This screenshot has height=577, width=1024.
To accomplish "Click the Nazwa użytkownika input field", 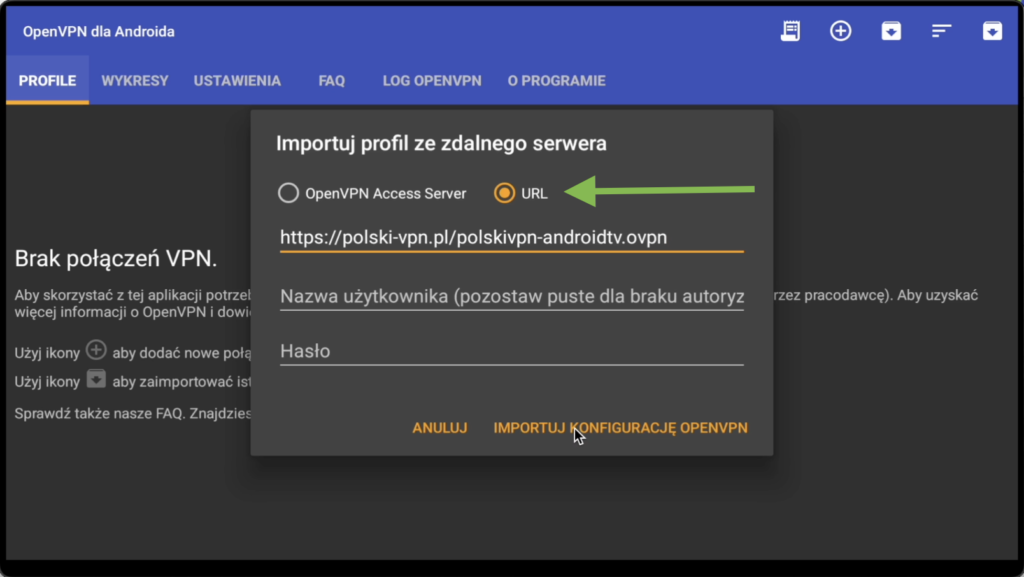I will pos(511,296).
